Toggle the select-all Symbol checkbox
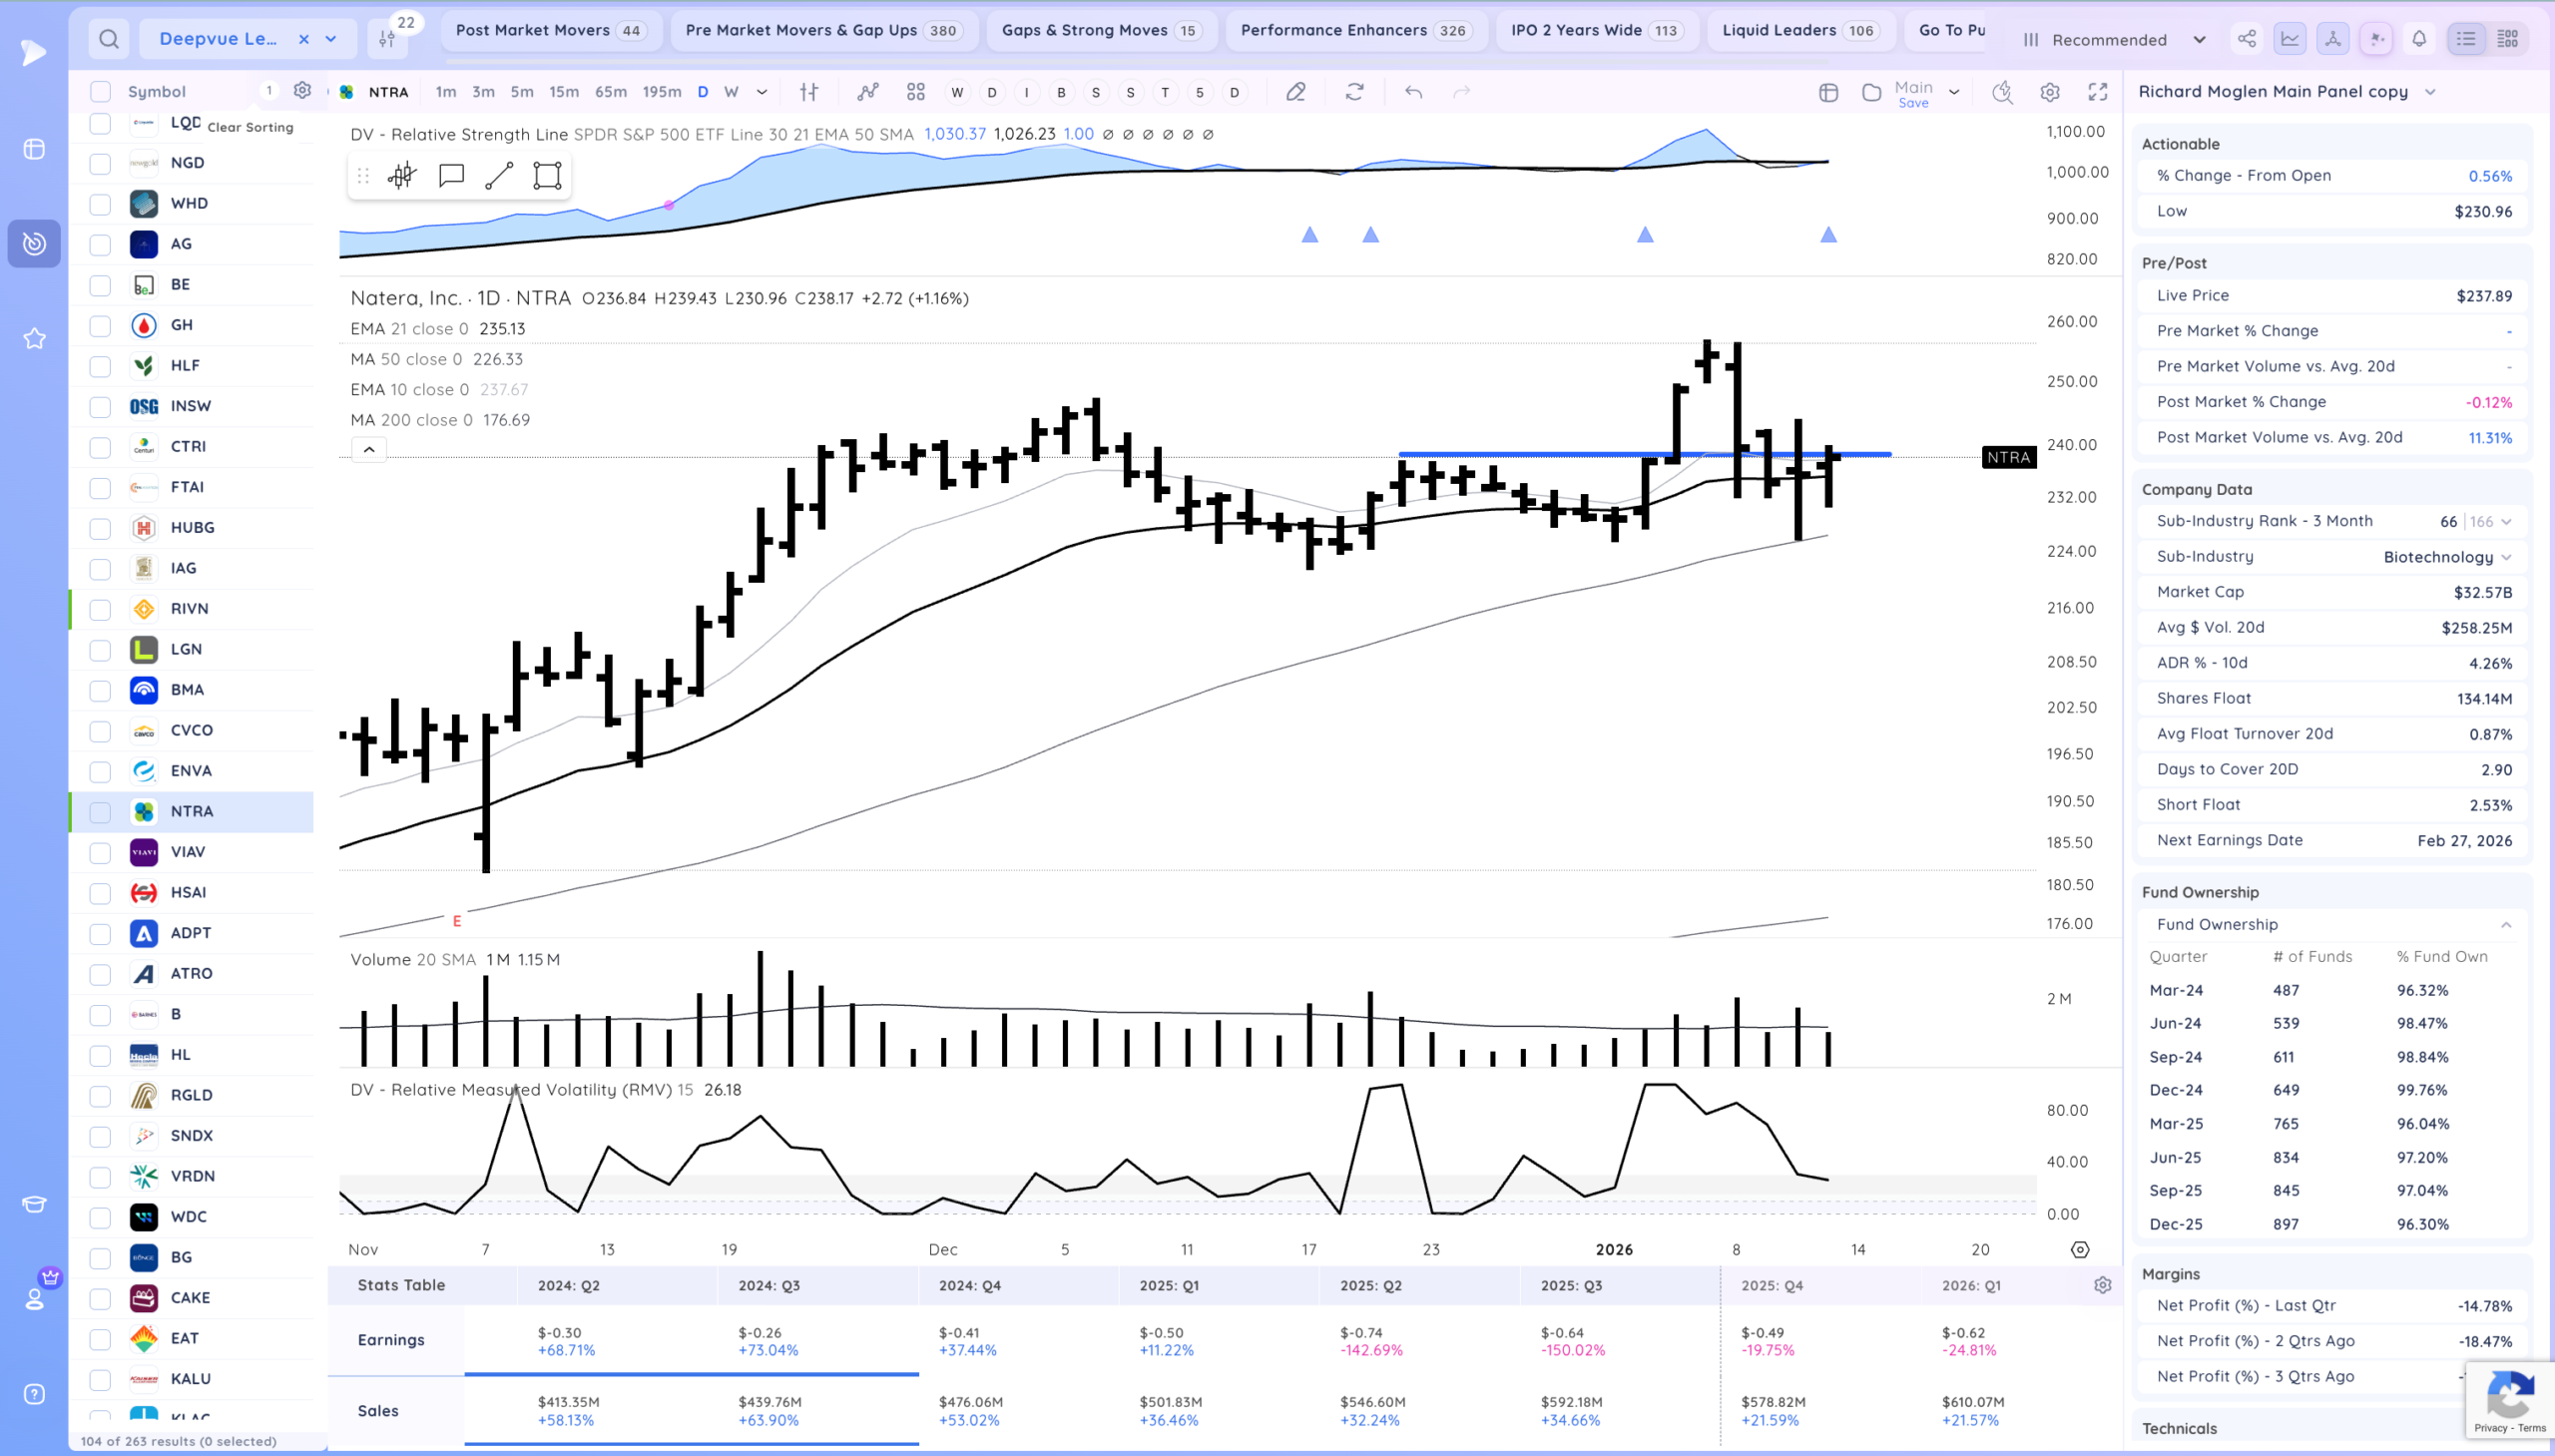Screen dimensions: 2555x1456 (100, 92)
